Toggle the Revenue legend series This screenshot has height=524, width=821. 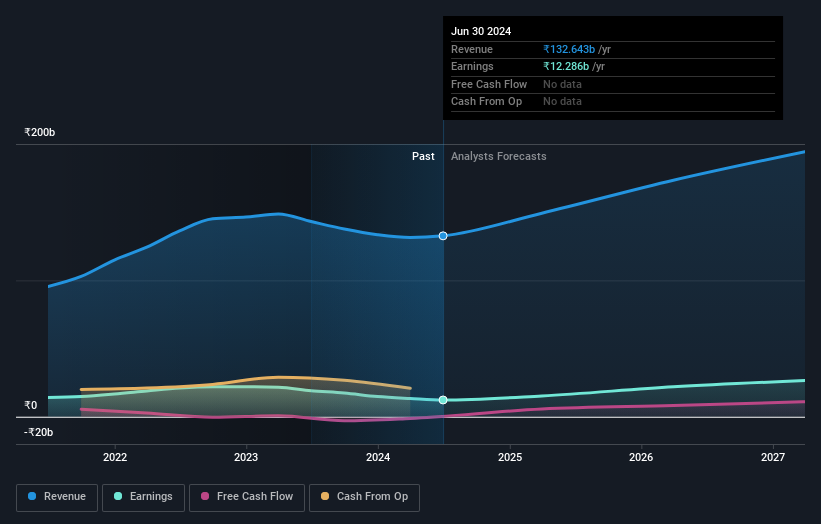[57, 497]
